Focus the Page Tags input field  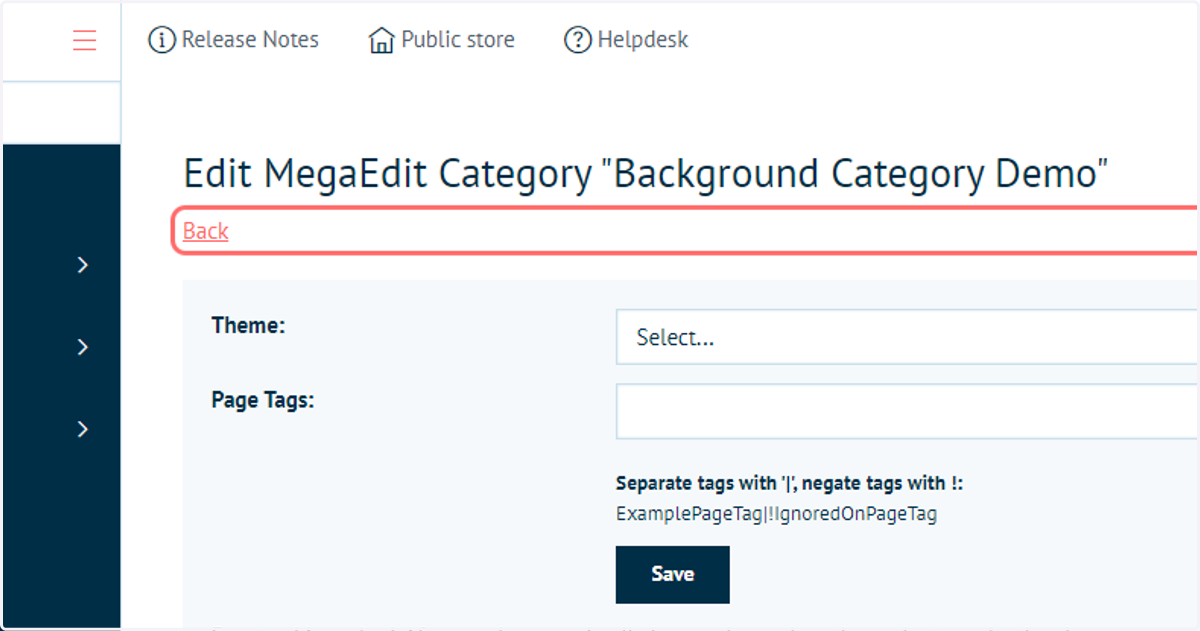point(907,411)
